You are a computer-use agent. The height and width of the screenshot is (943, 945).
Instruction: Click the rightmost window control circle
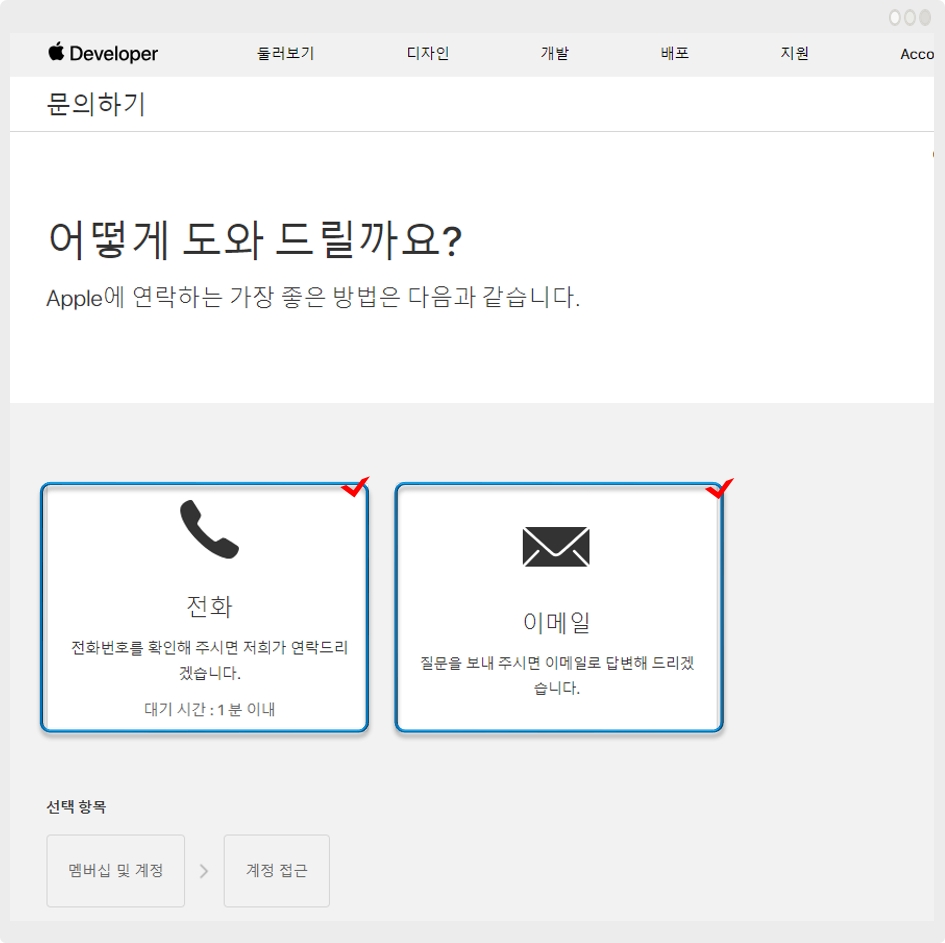(x=923, y=18)
